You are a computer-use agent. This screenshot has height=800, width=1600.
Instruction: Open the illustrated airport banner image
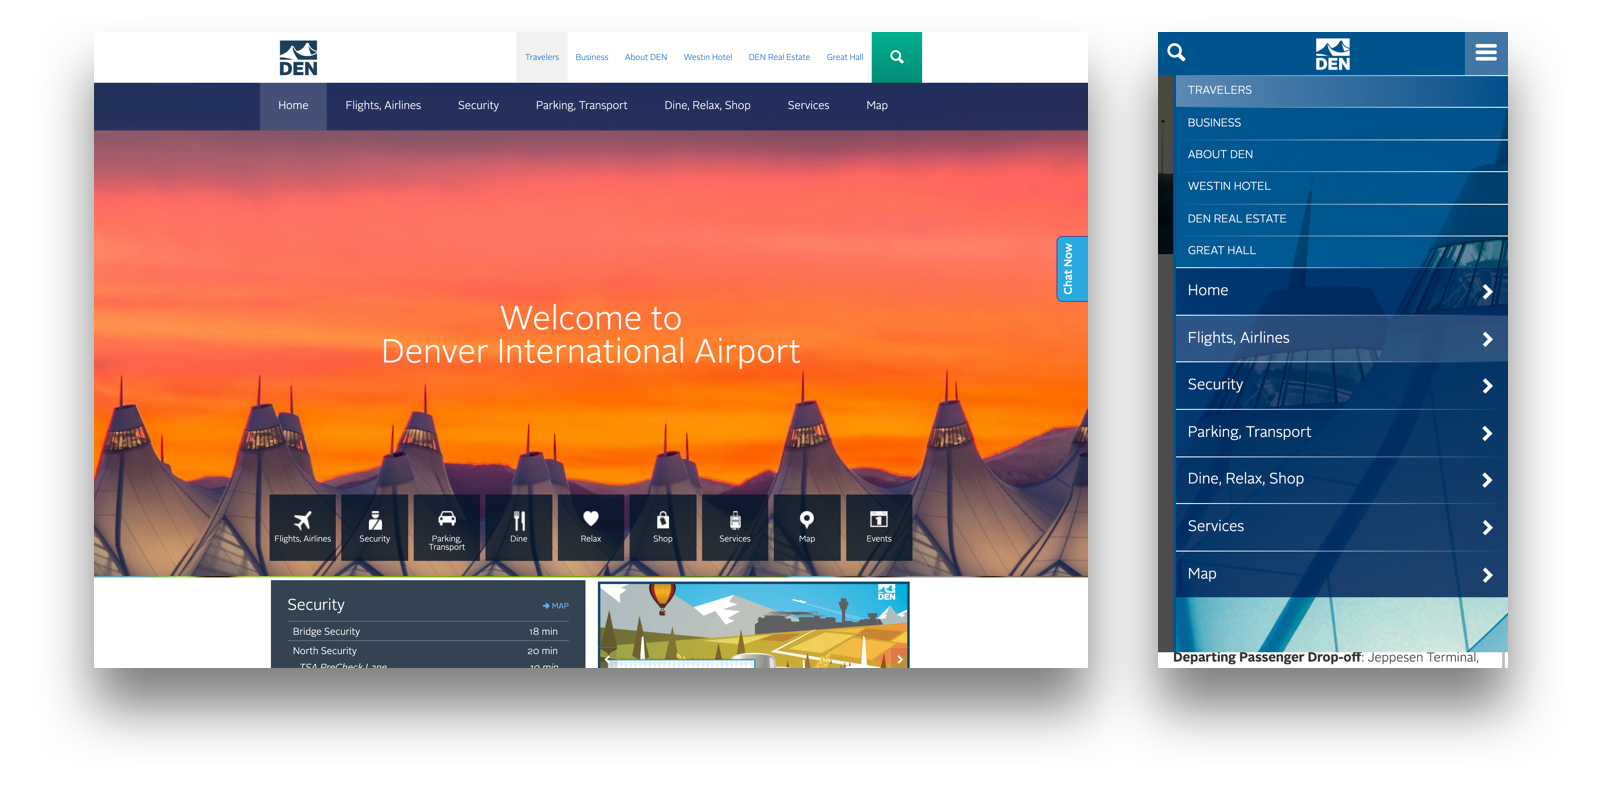754,625
